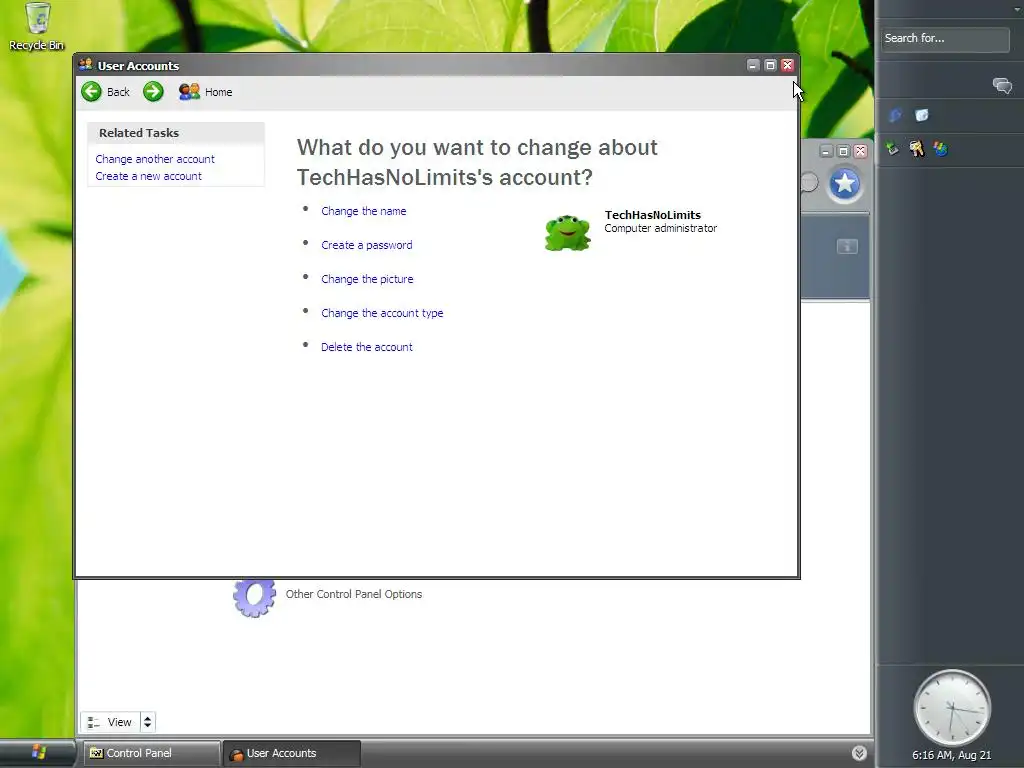Screen dimensions: 1024x768
Task: Open the Recycle Bin desktop icon
Action: click(37, 26)
